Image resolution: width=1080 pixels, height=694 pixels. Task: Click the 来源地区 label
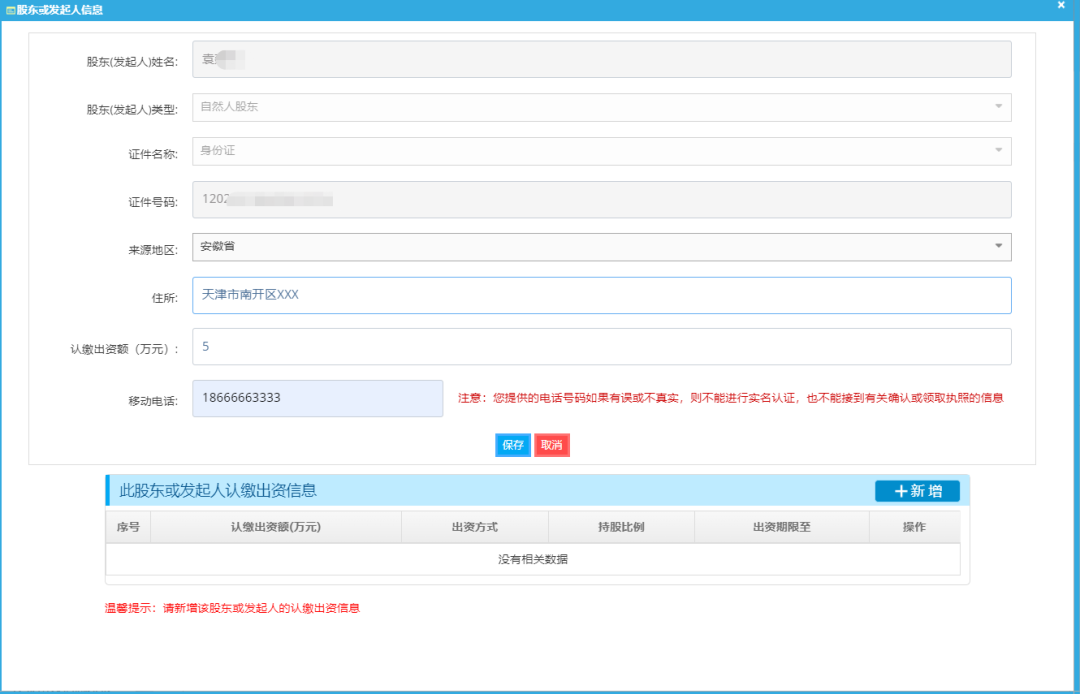[153, 251]
